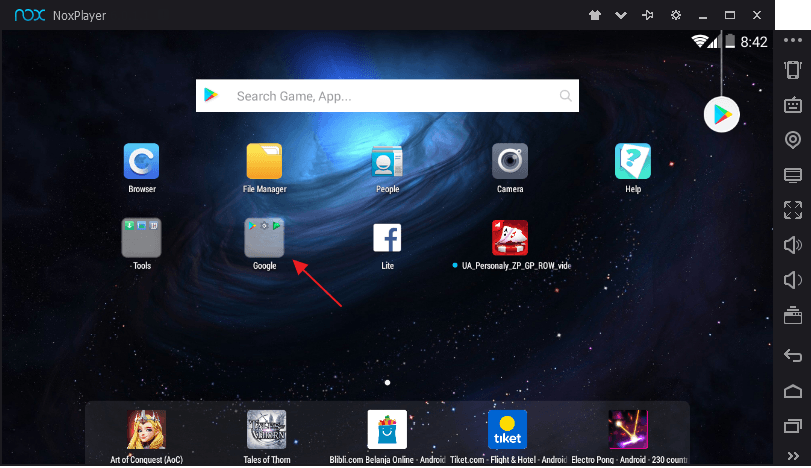This screenshot has width=811, height=468.
Task: Open the title bar dropdown arrow menu
Action: pyautogui.click(x=621, y=15)
